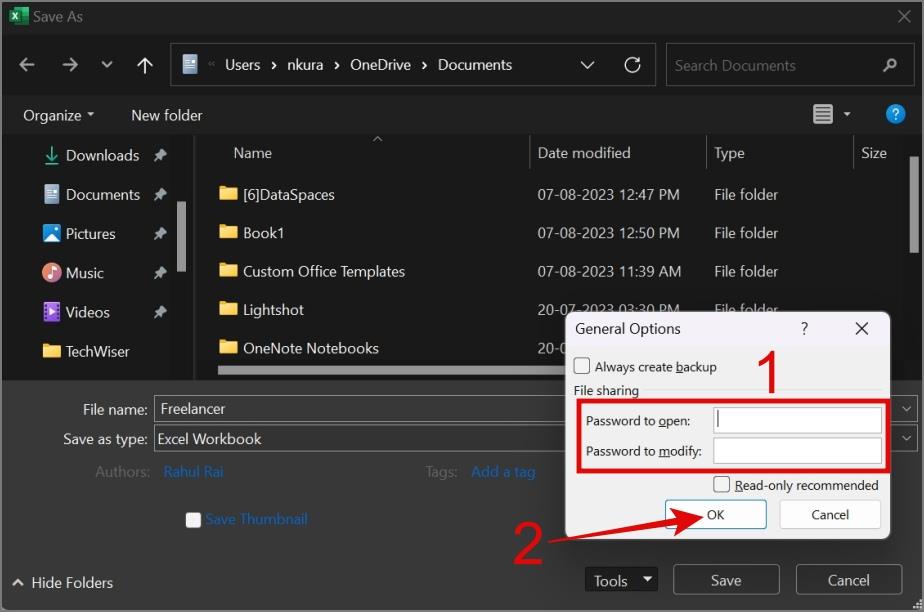Expand the address bar path dropdown
The height and width of the screenshot is (612, 924).
tap(588, 65)
